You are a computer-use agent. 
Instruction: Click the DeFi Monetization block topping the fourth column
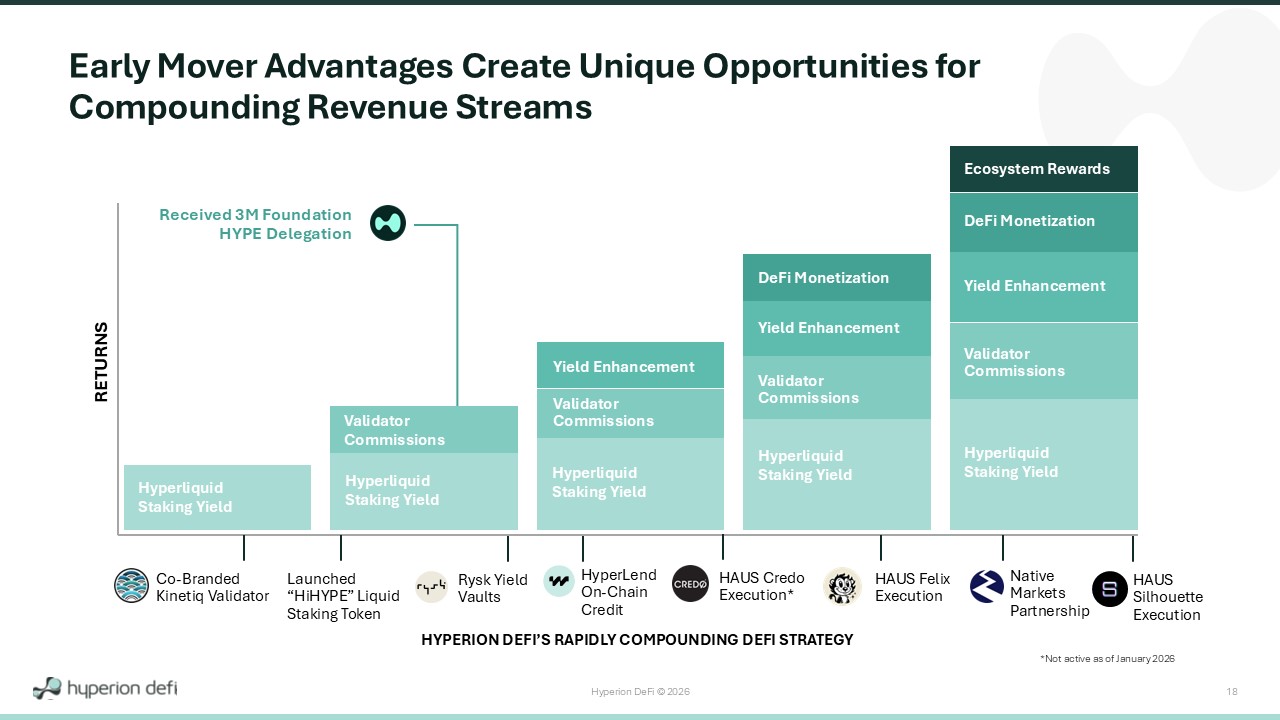click(x=836, y=278)
